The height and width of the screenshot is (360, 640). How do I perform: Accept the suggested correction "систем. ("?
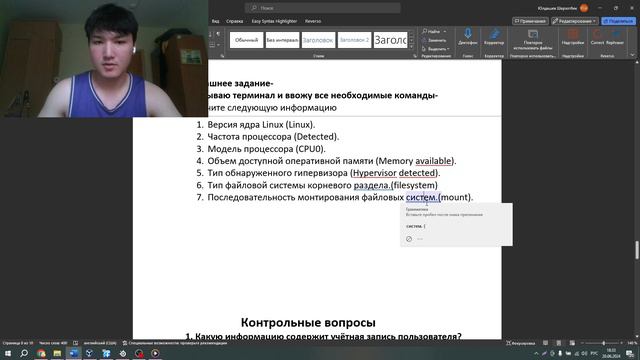coord(416,226)
